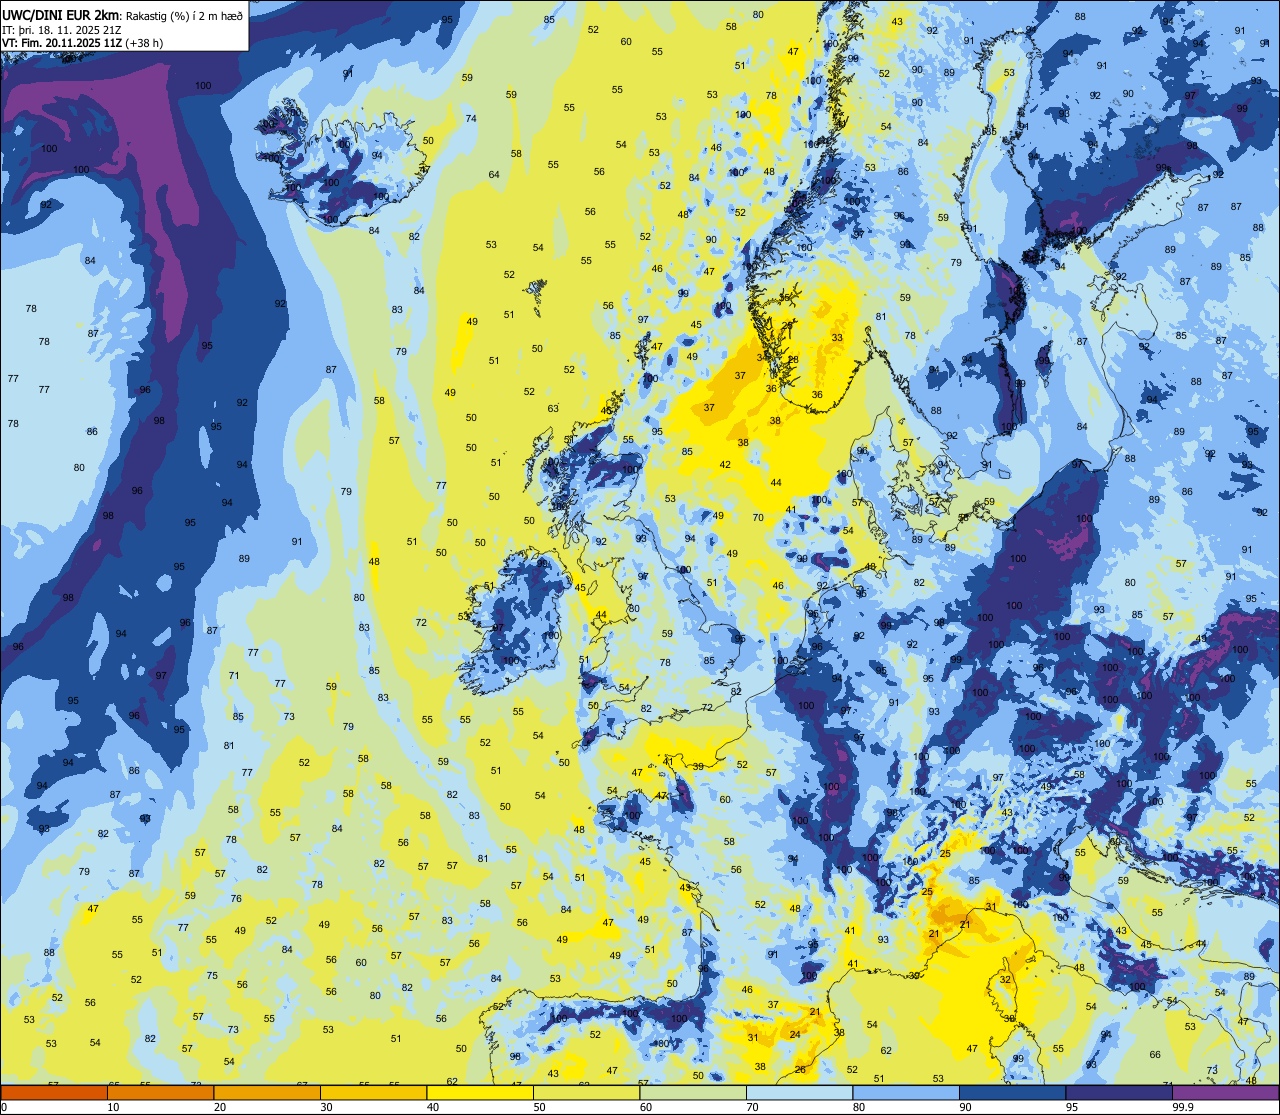The image size is (1280, 1115).
Task: Select the bright yellow 40–50 legend swatch
Action: click(480, 1093)
